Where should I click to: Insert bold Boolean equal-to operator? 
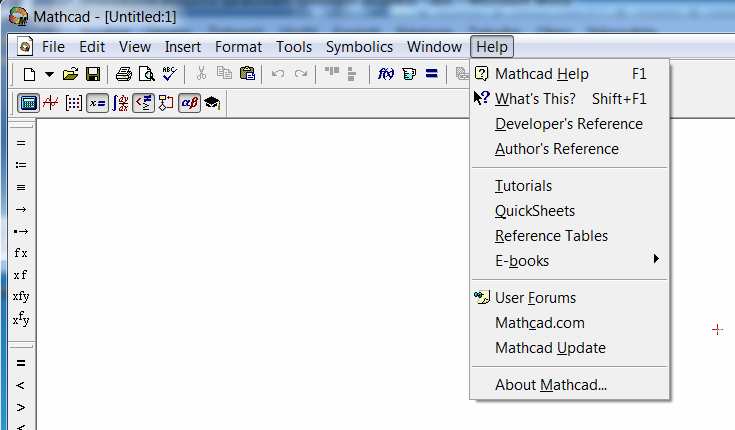click(x=21, y=363)
